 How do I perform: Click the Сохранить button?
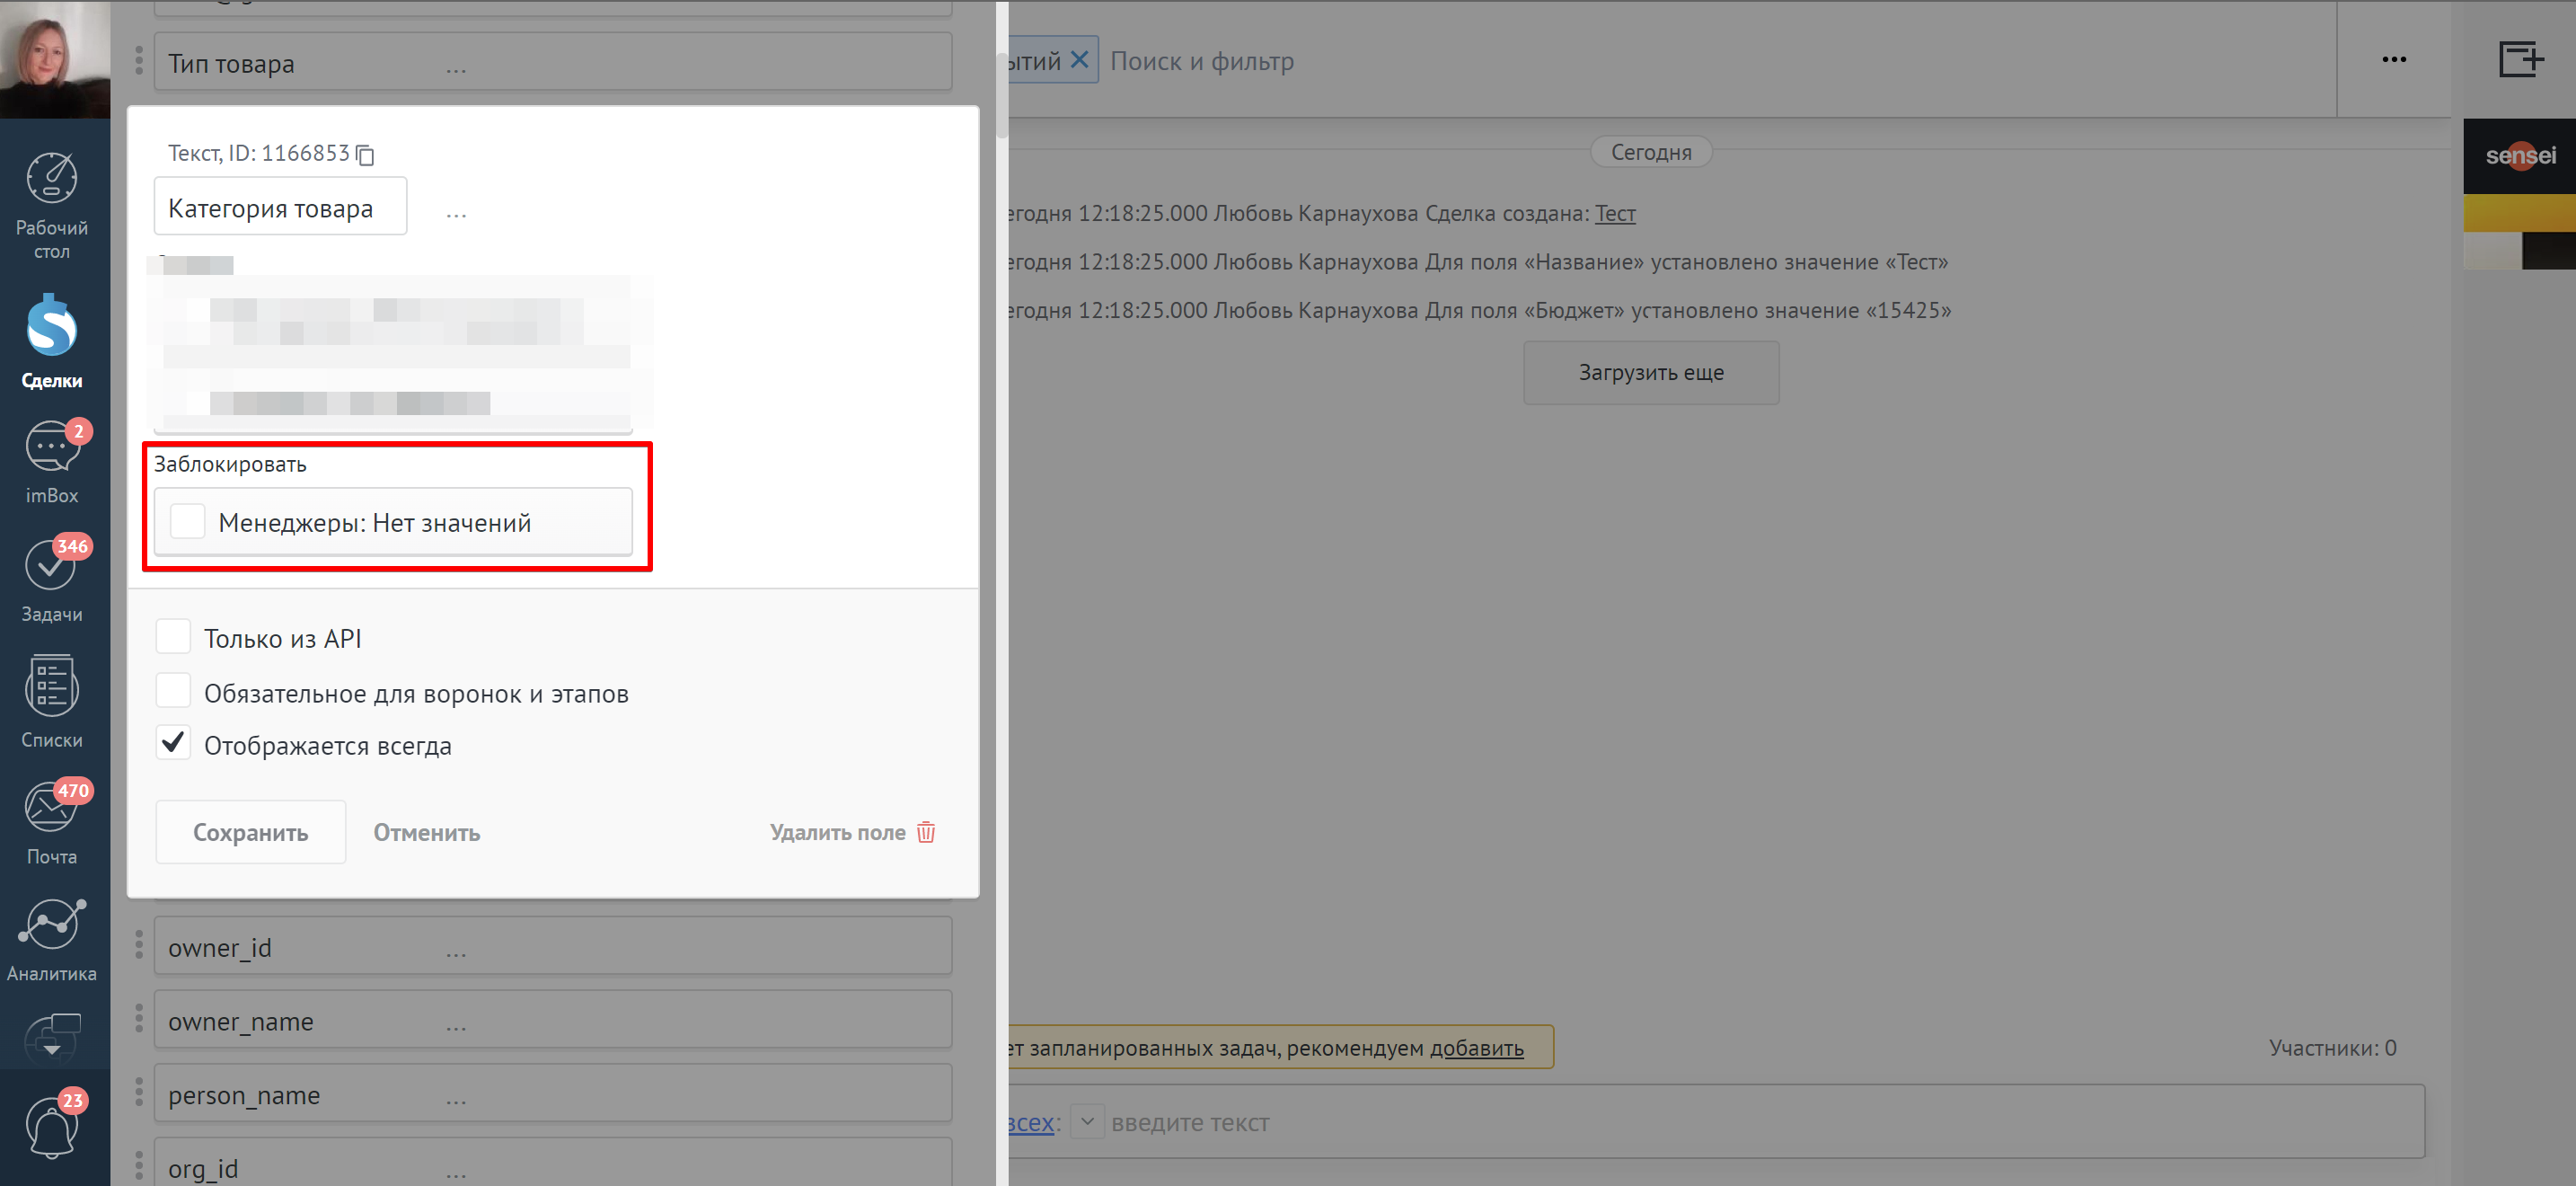pos(250,832)
